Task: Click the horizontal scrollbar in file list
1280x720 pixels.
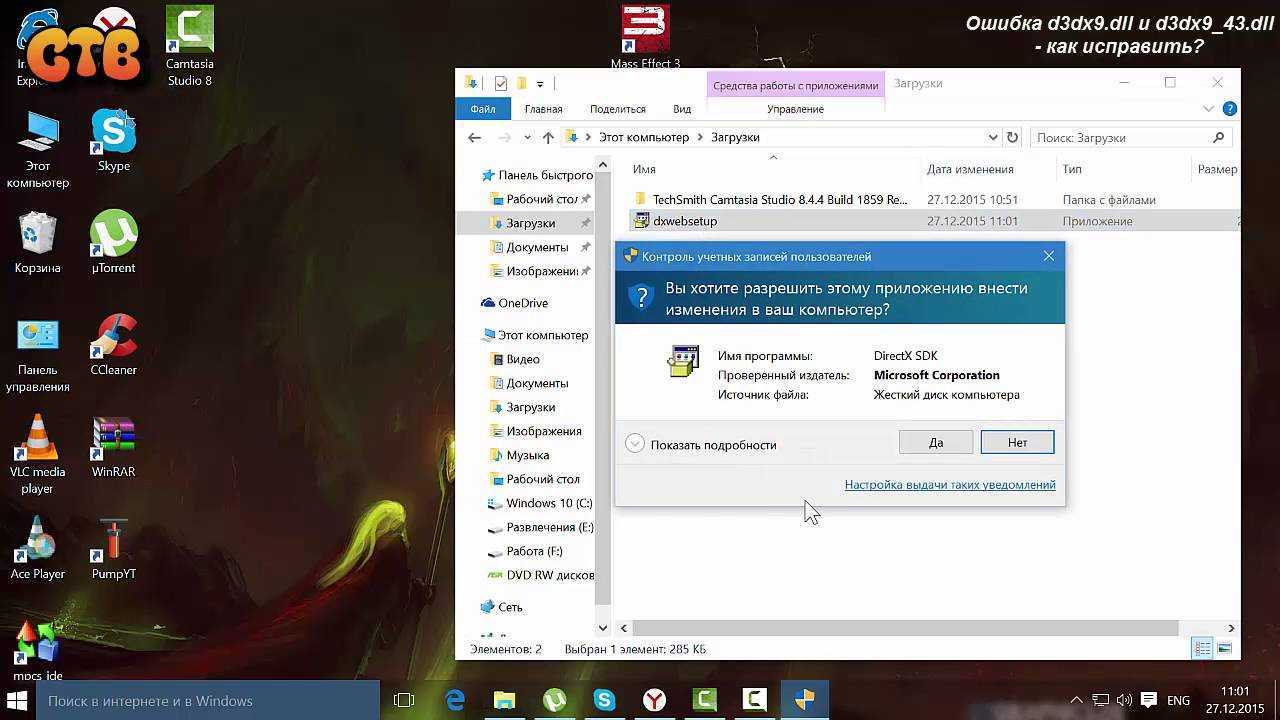Action: (906, 628)
